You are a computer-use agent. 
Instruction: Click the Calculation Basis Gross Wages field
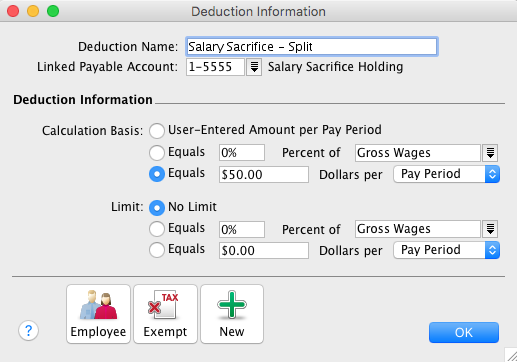(418, 153)
